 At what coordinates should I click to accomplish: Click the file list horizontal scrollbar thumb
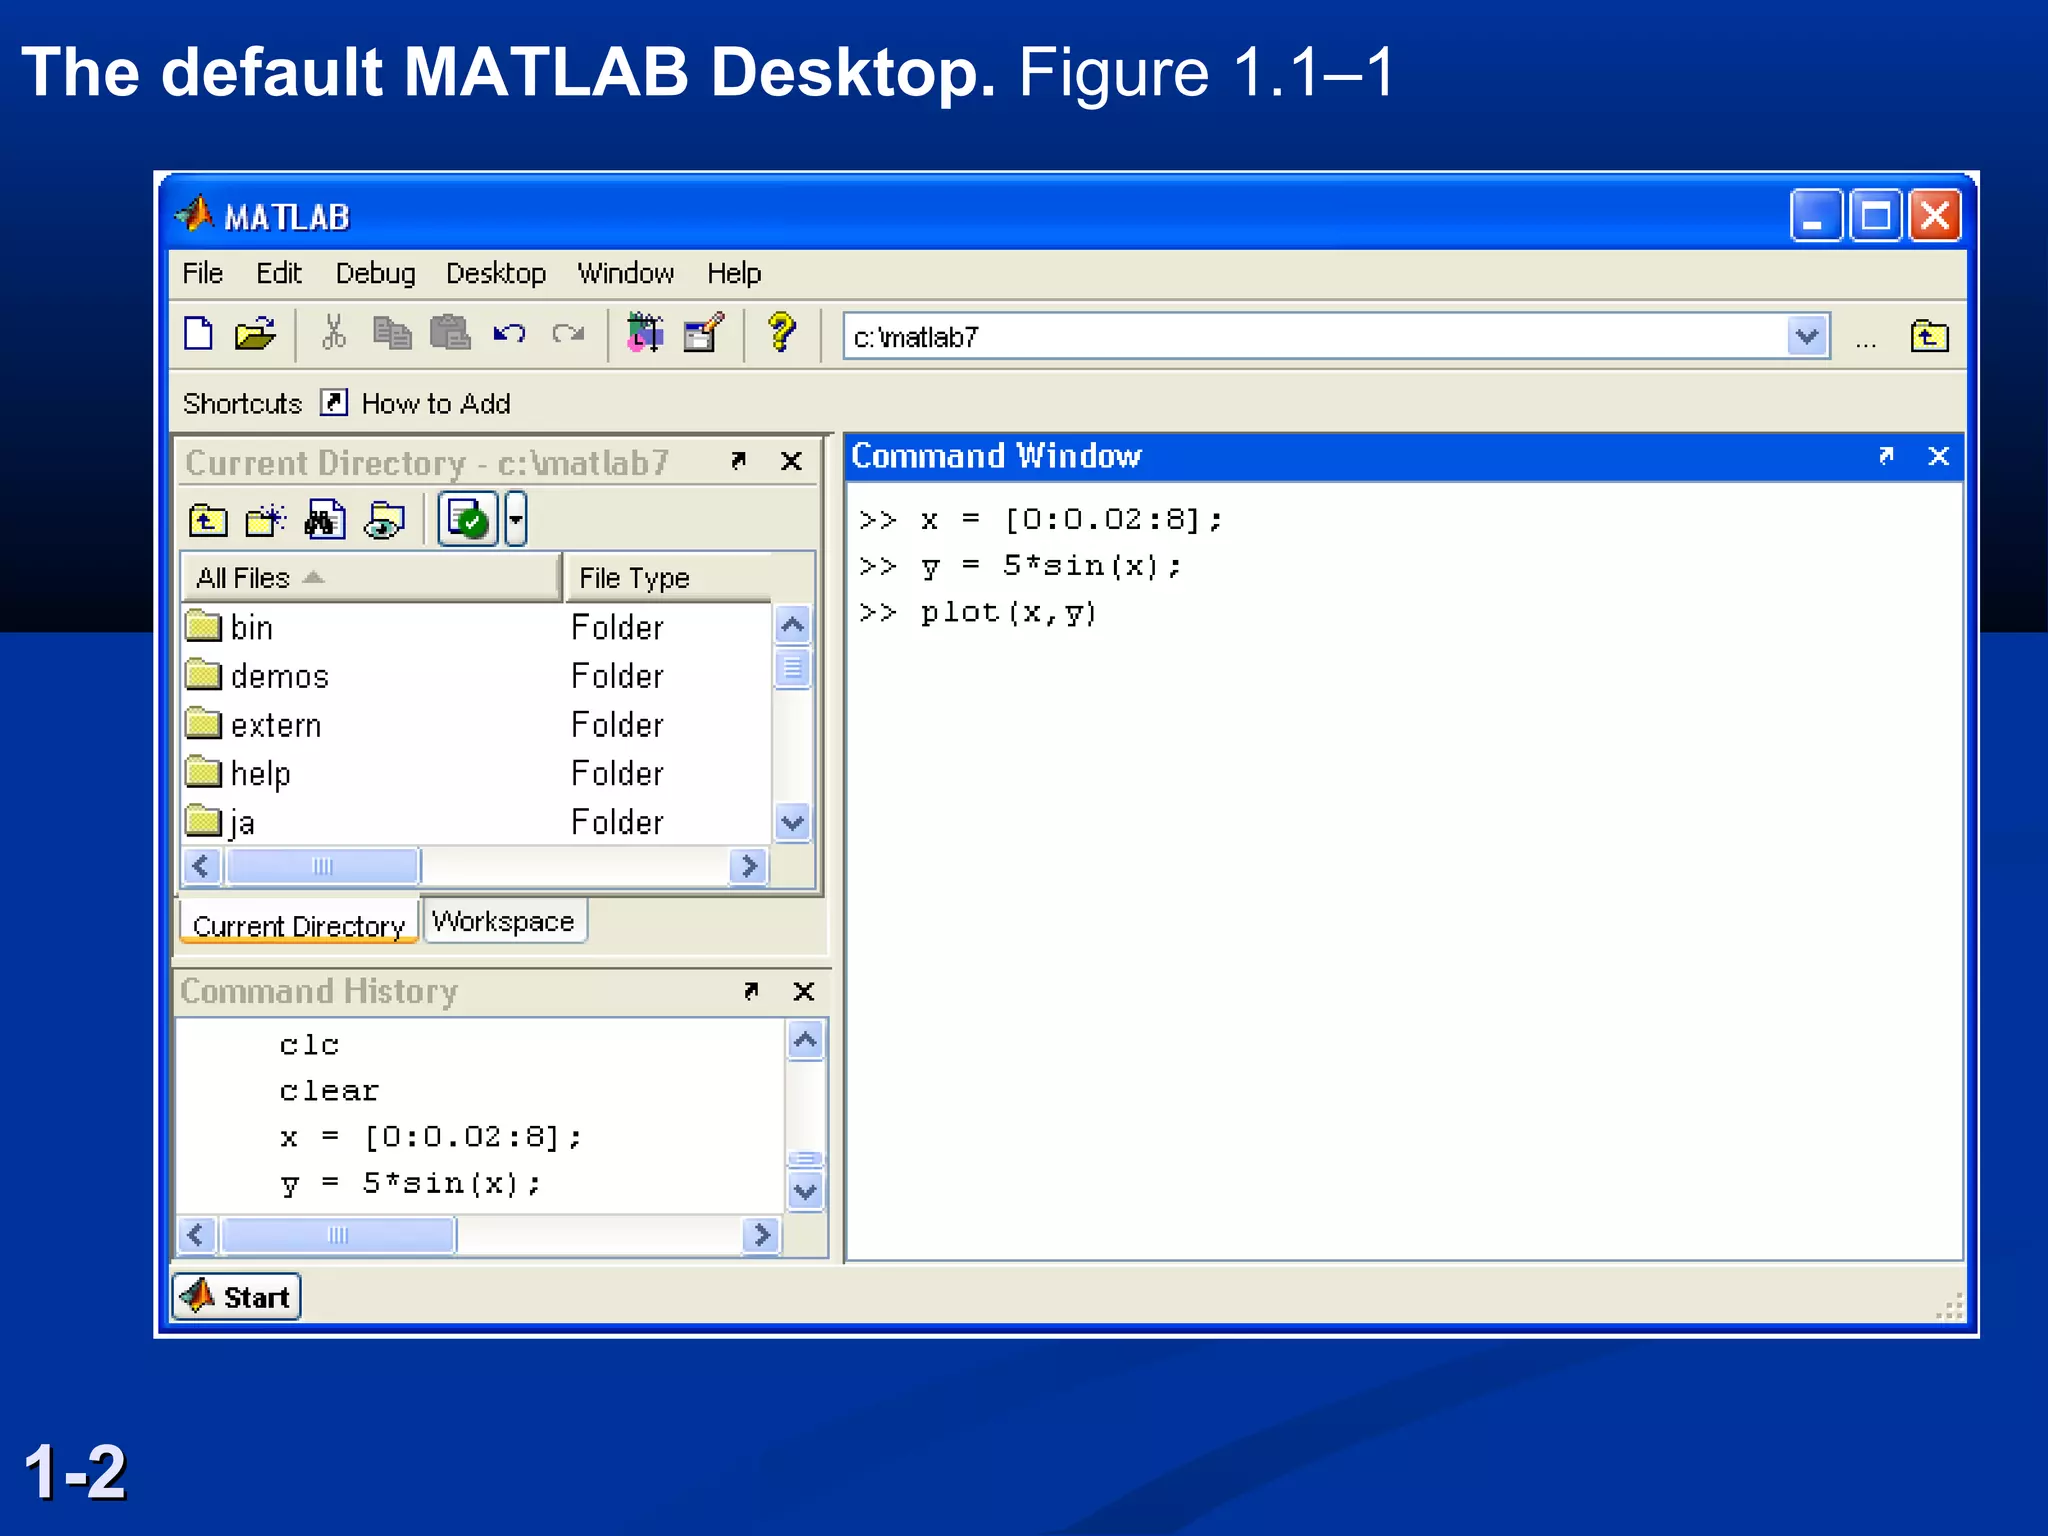[x=323, y=866]
